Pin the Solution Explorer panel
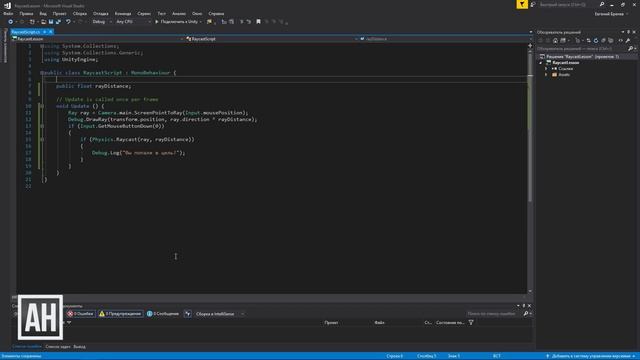 pyautogui.click(x=628, y=32)
